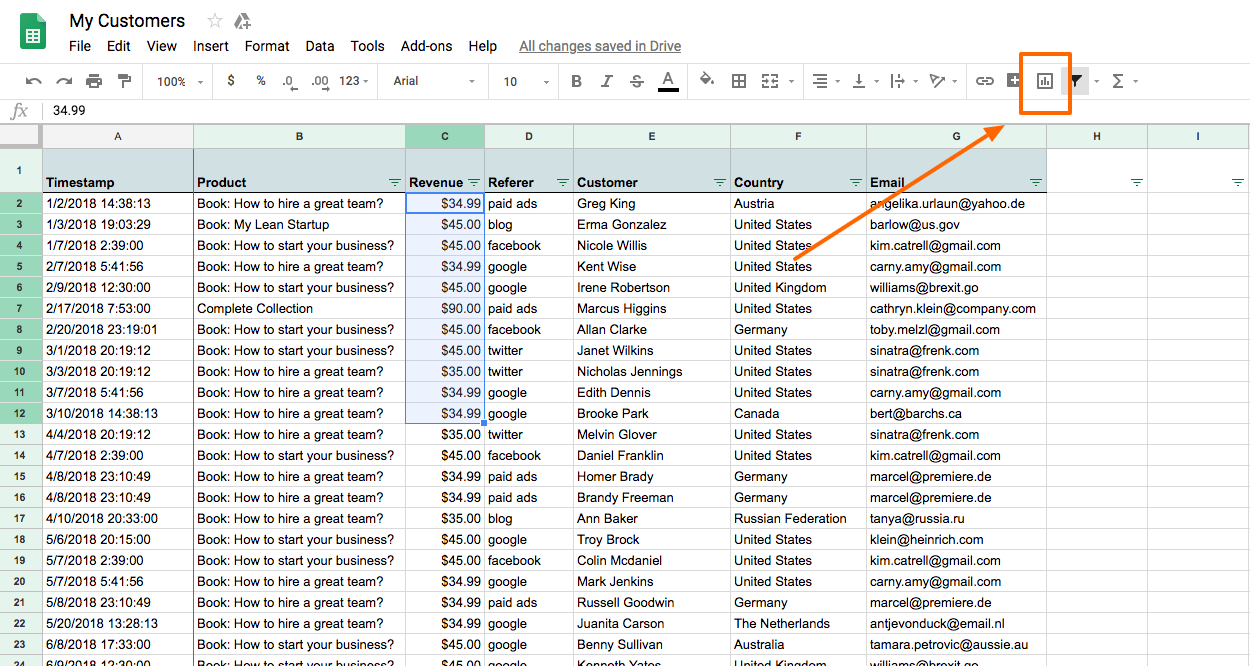Click All changes saved in Drive

pos(600,46)
